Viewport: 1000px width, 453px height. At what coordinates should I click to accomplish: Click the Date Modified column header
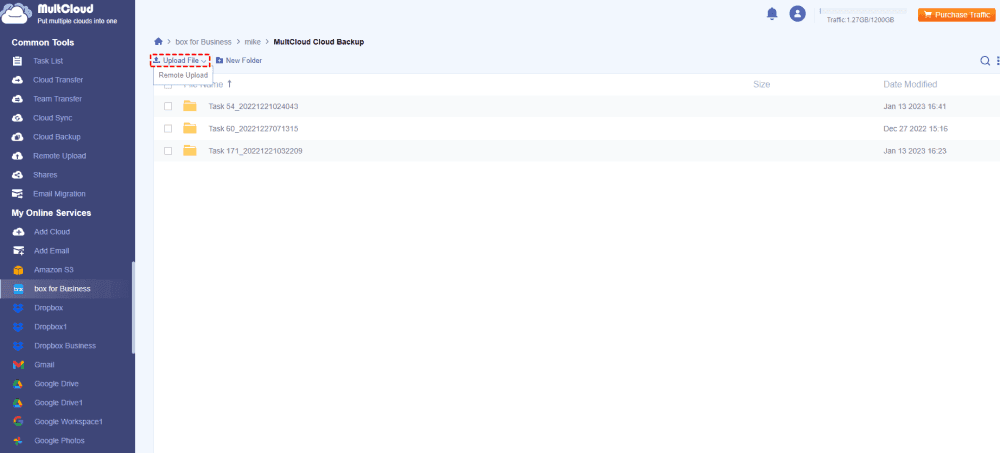910,84
